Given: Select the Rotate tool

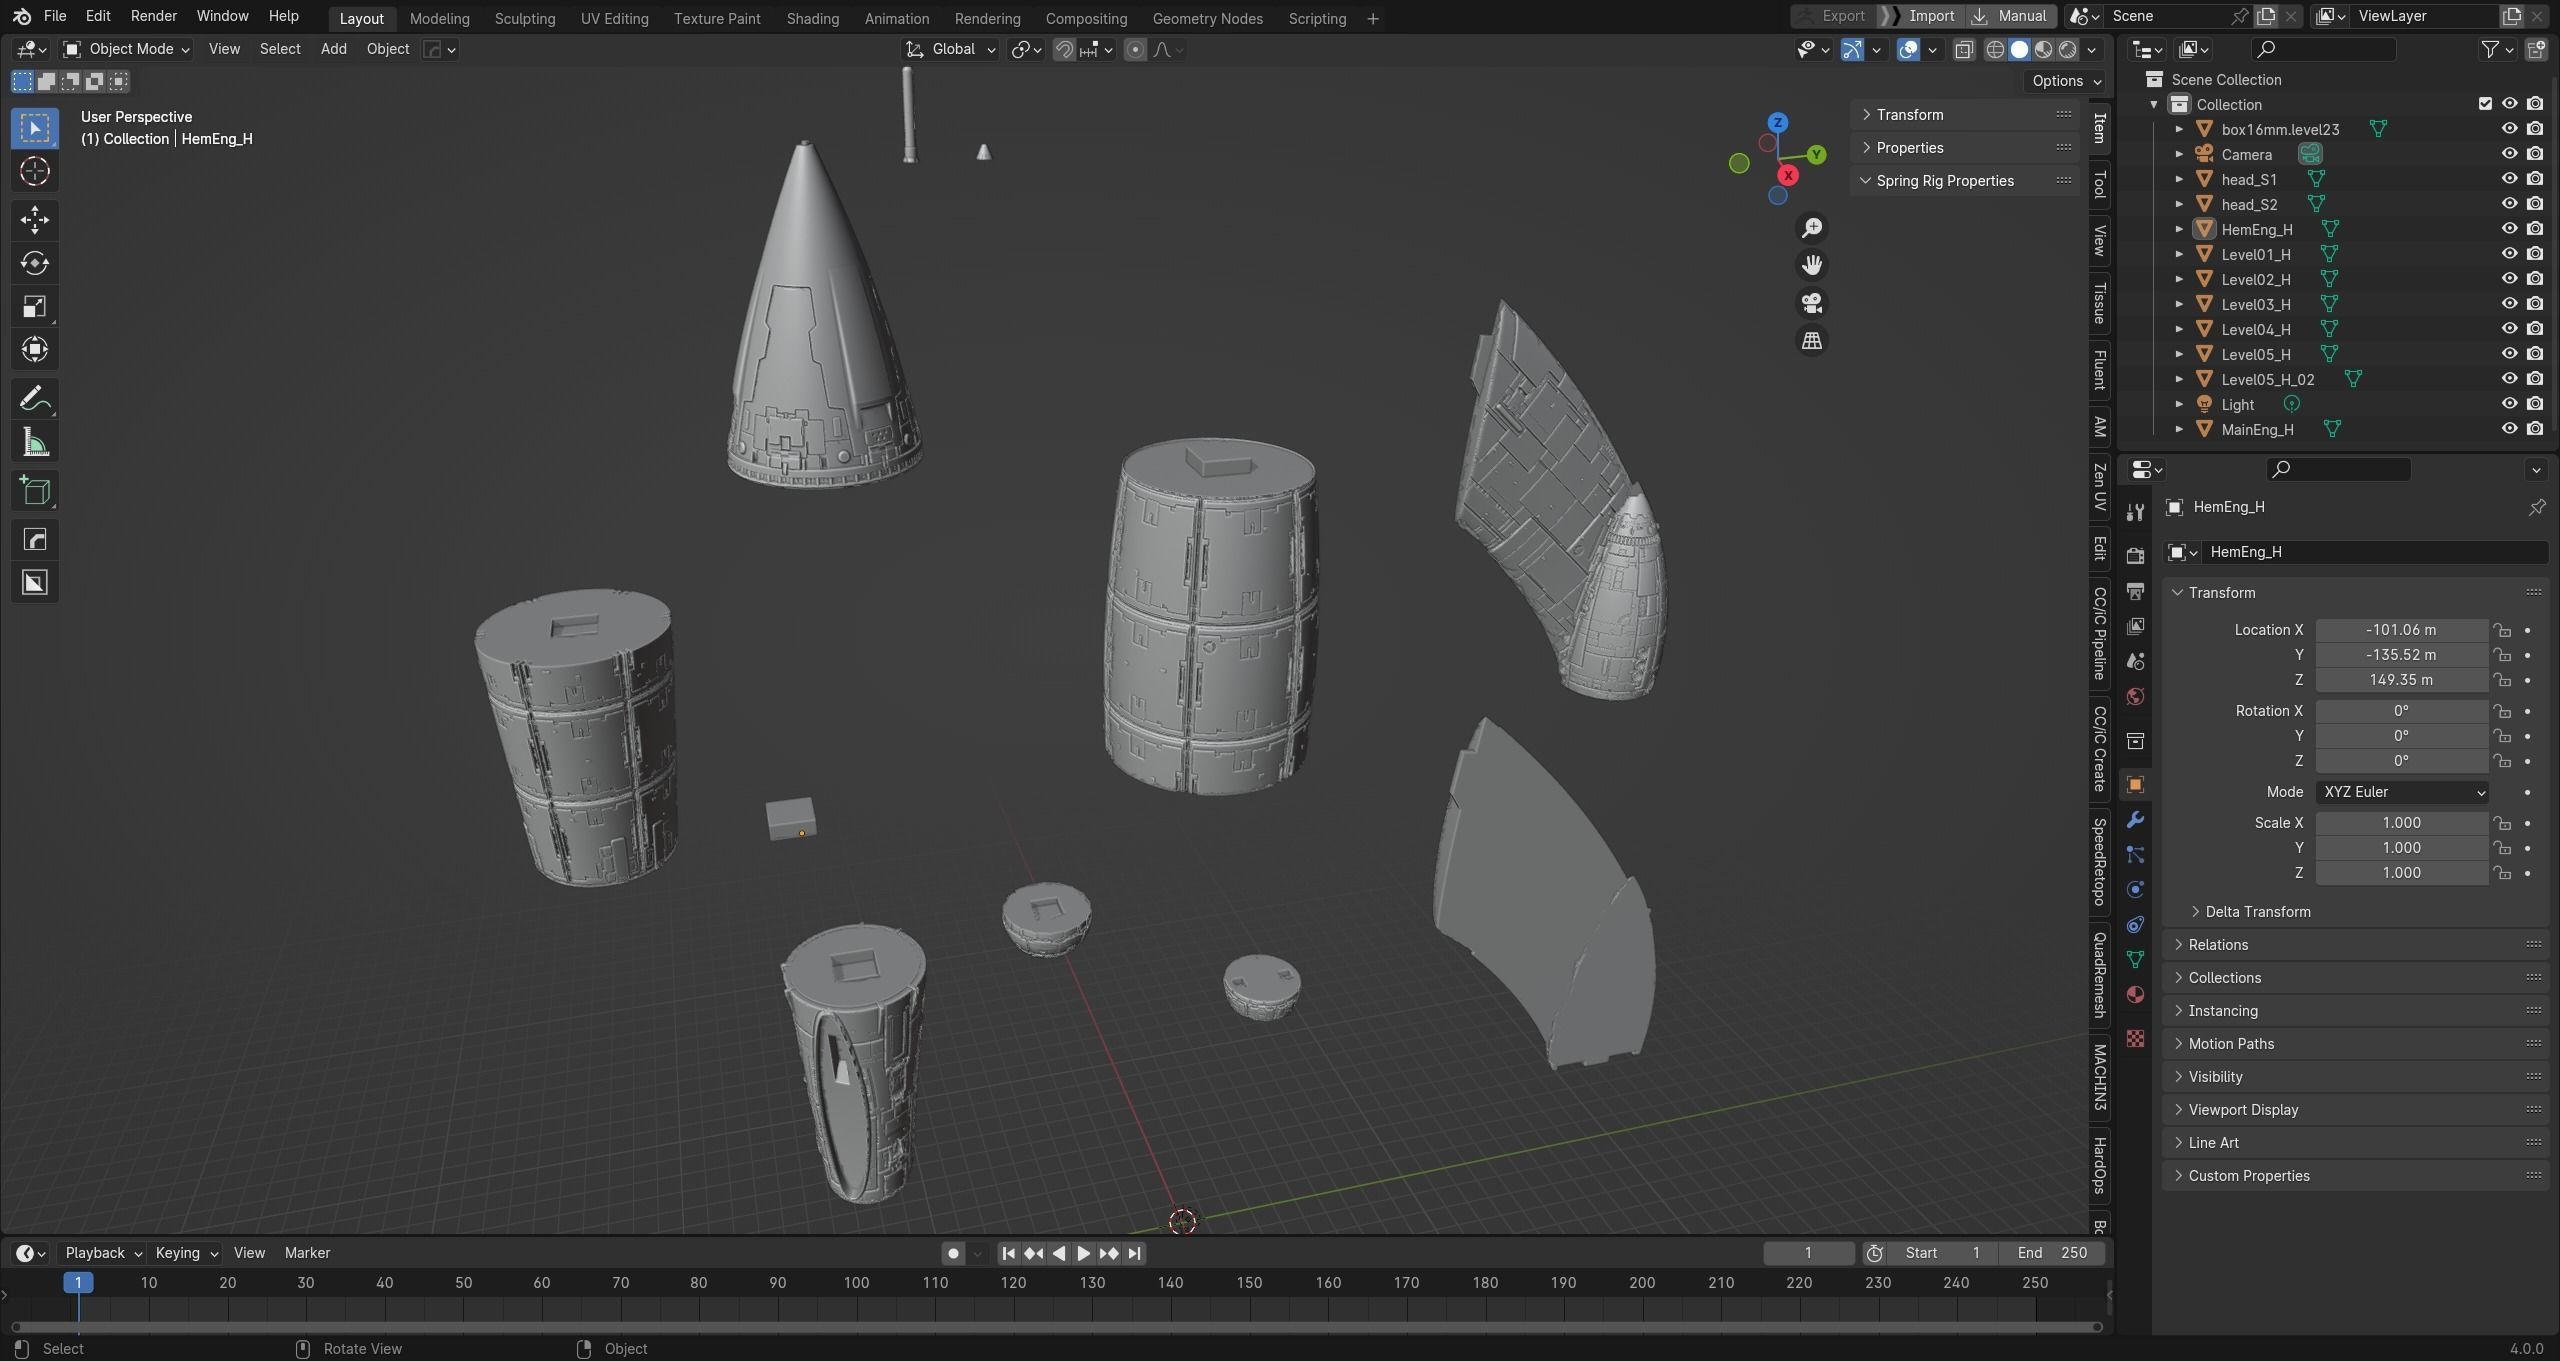Looking at the screenshot, I should [x=35, y=263].
